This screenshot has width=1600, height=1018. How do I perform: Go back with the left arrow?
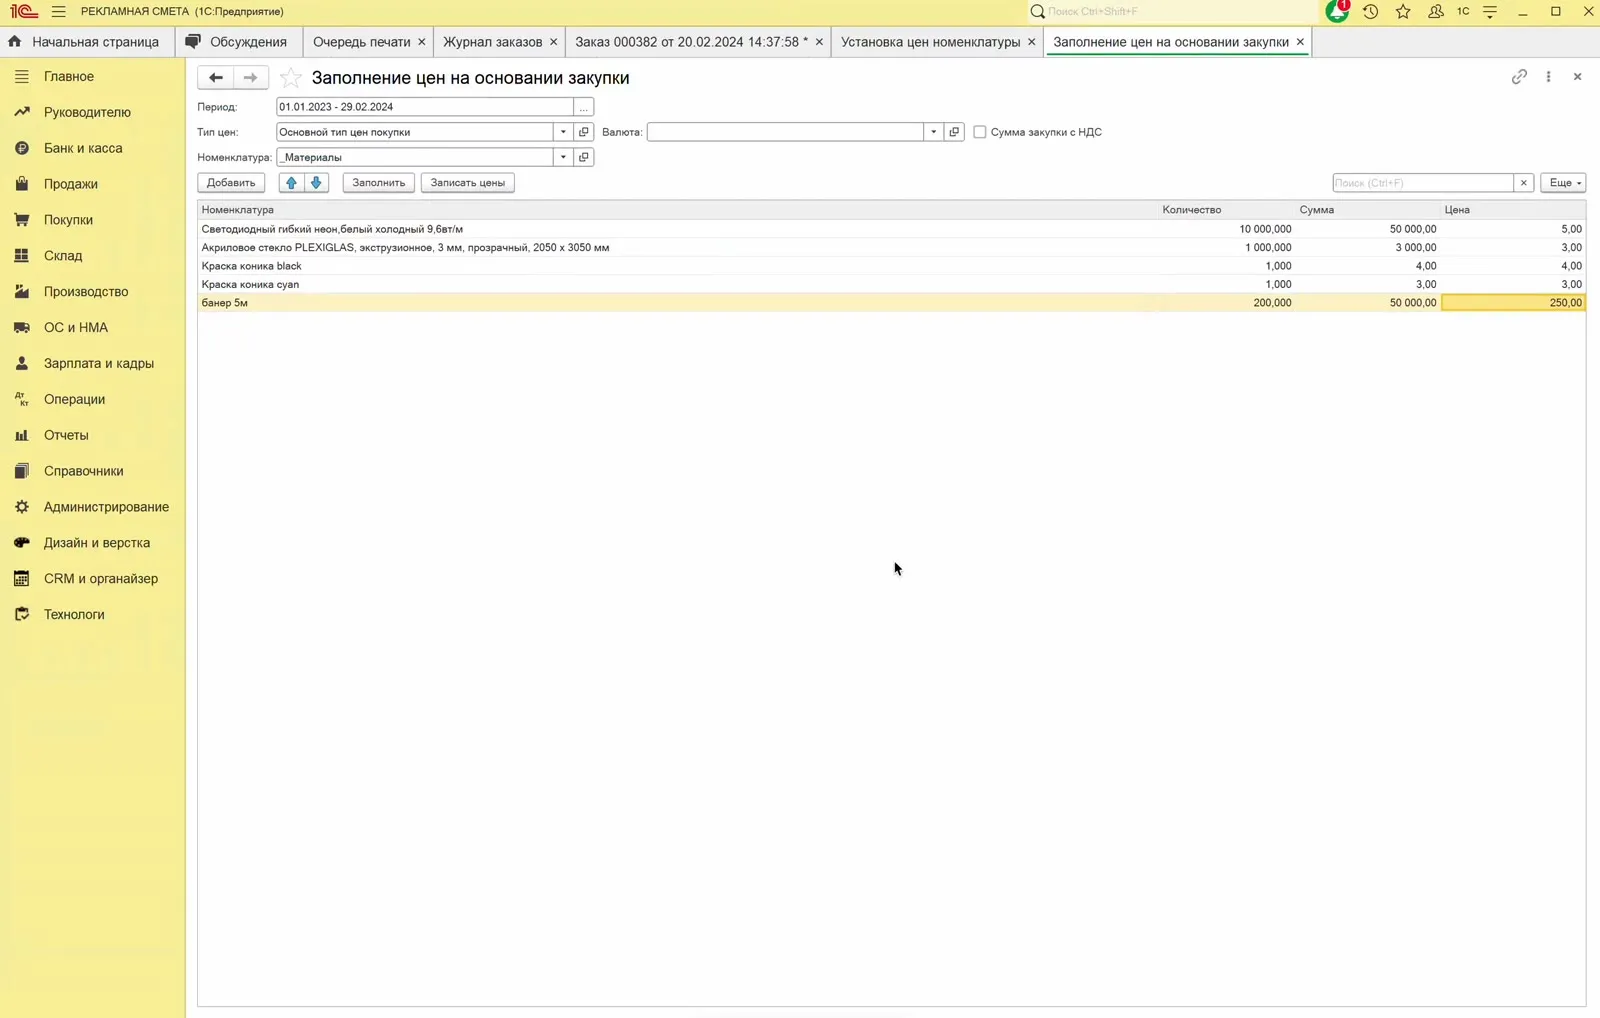[216, 77]
